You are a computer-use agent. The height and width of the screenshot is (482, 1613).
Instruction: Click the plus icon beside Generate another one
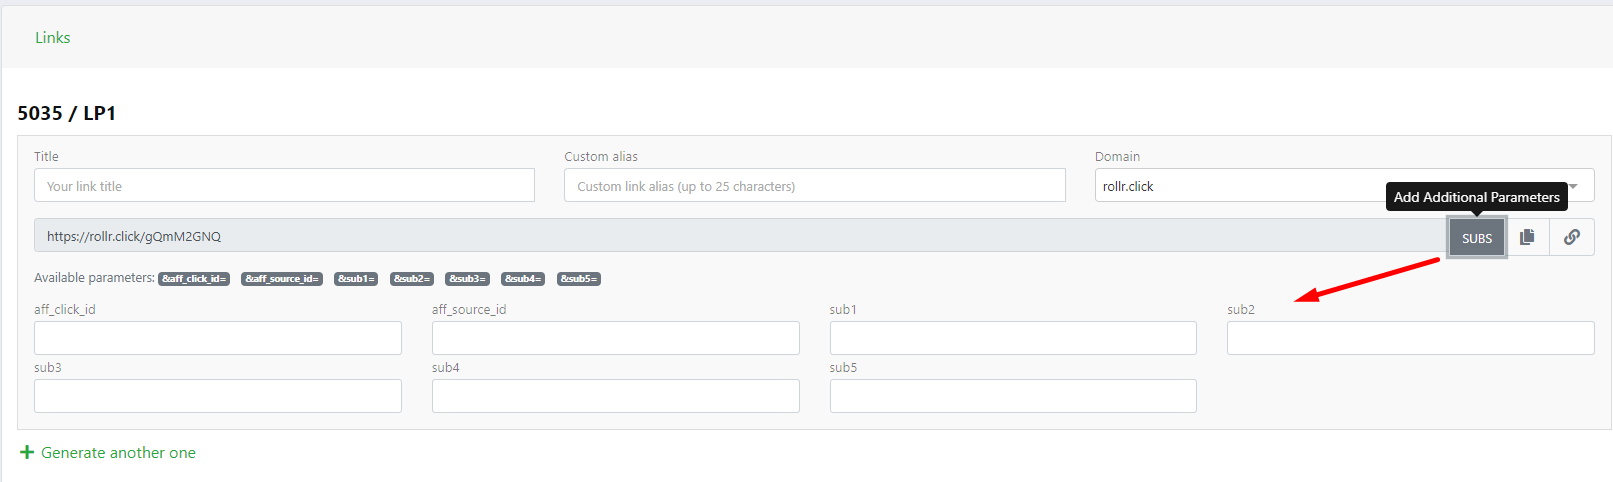(27, 453)
